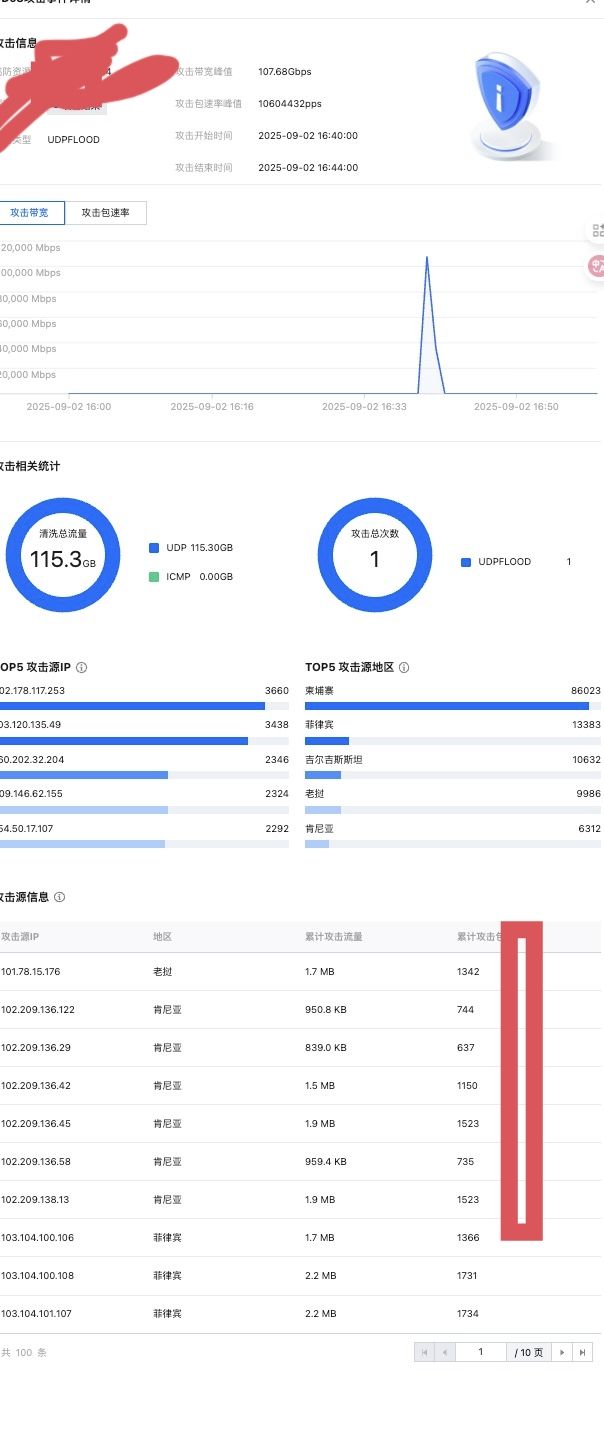Screen dimensions: 604x1452
Task: Switch to 攻击带宽 tab
Action: [x=30, y=213]
